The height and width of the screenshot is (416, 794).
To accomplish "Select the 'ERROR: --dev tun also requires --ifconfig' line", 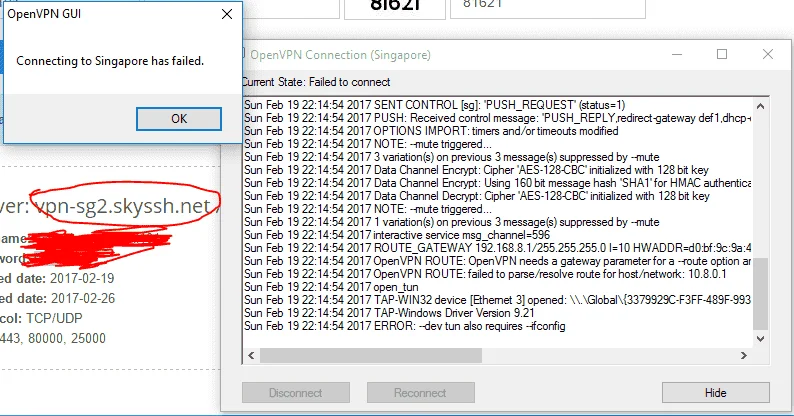I will click(x=405, y=326).
